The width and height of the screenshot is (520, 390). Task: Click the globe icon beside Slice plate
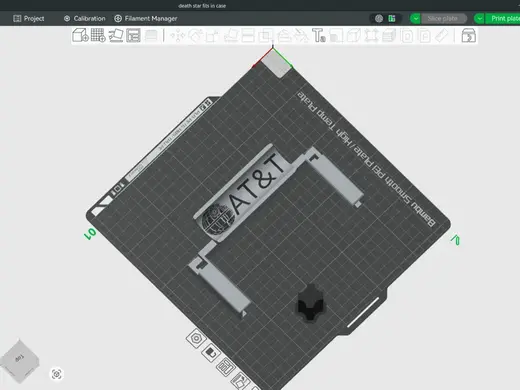(379, 19)
